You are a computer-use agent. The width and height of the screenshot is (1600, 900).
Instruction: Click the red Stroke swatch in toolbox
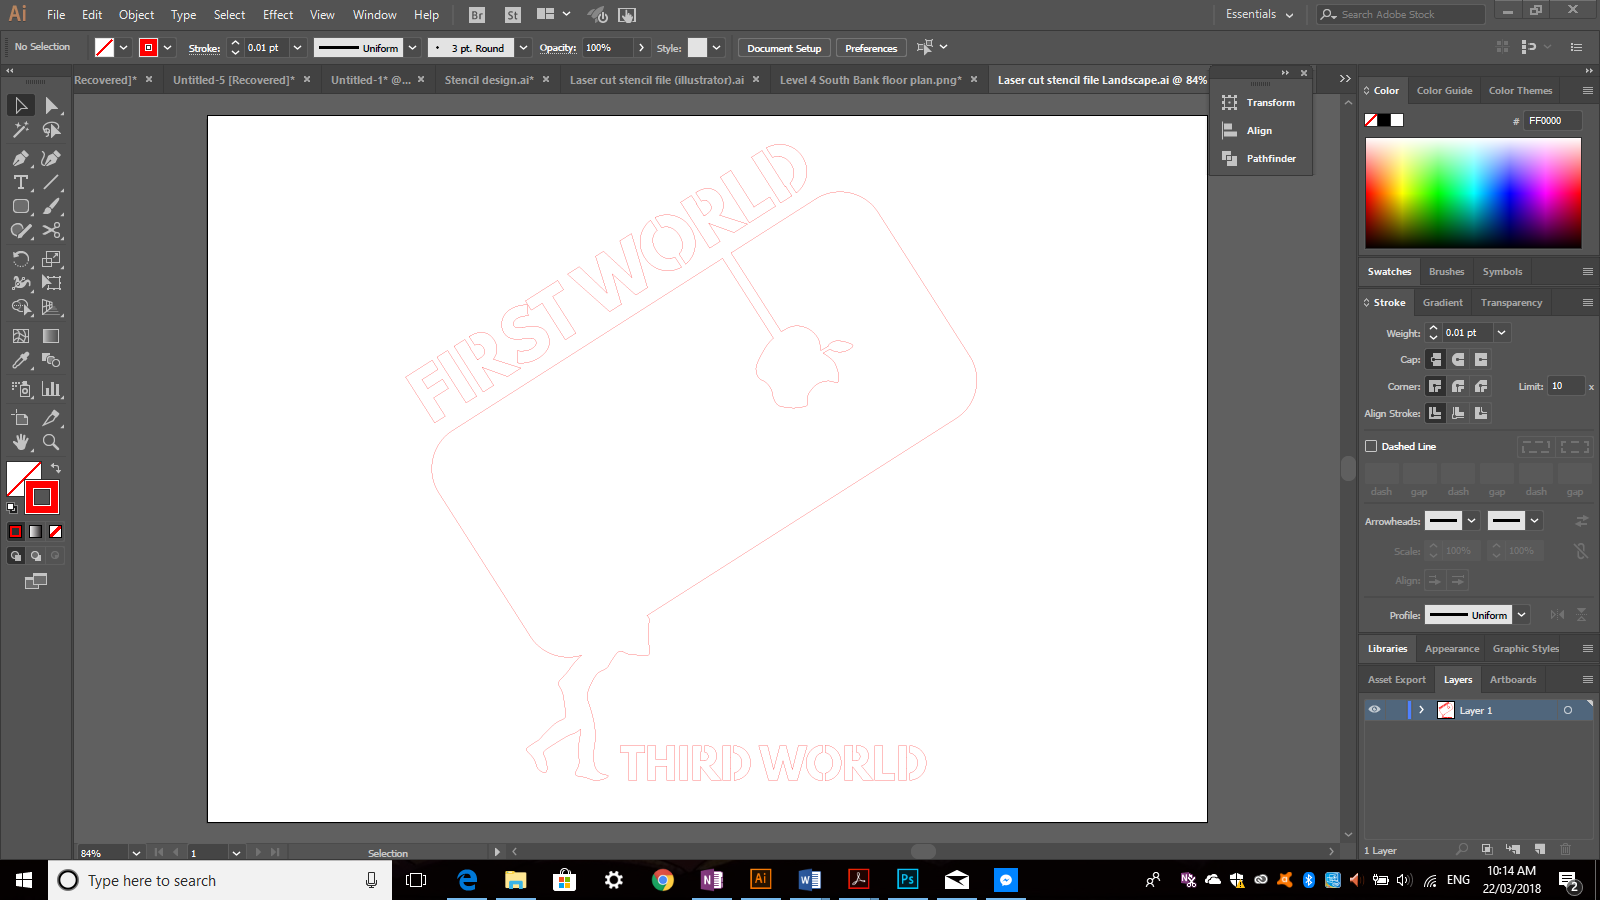click(x=42, y=497)
